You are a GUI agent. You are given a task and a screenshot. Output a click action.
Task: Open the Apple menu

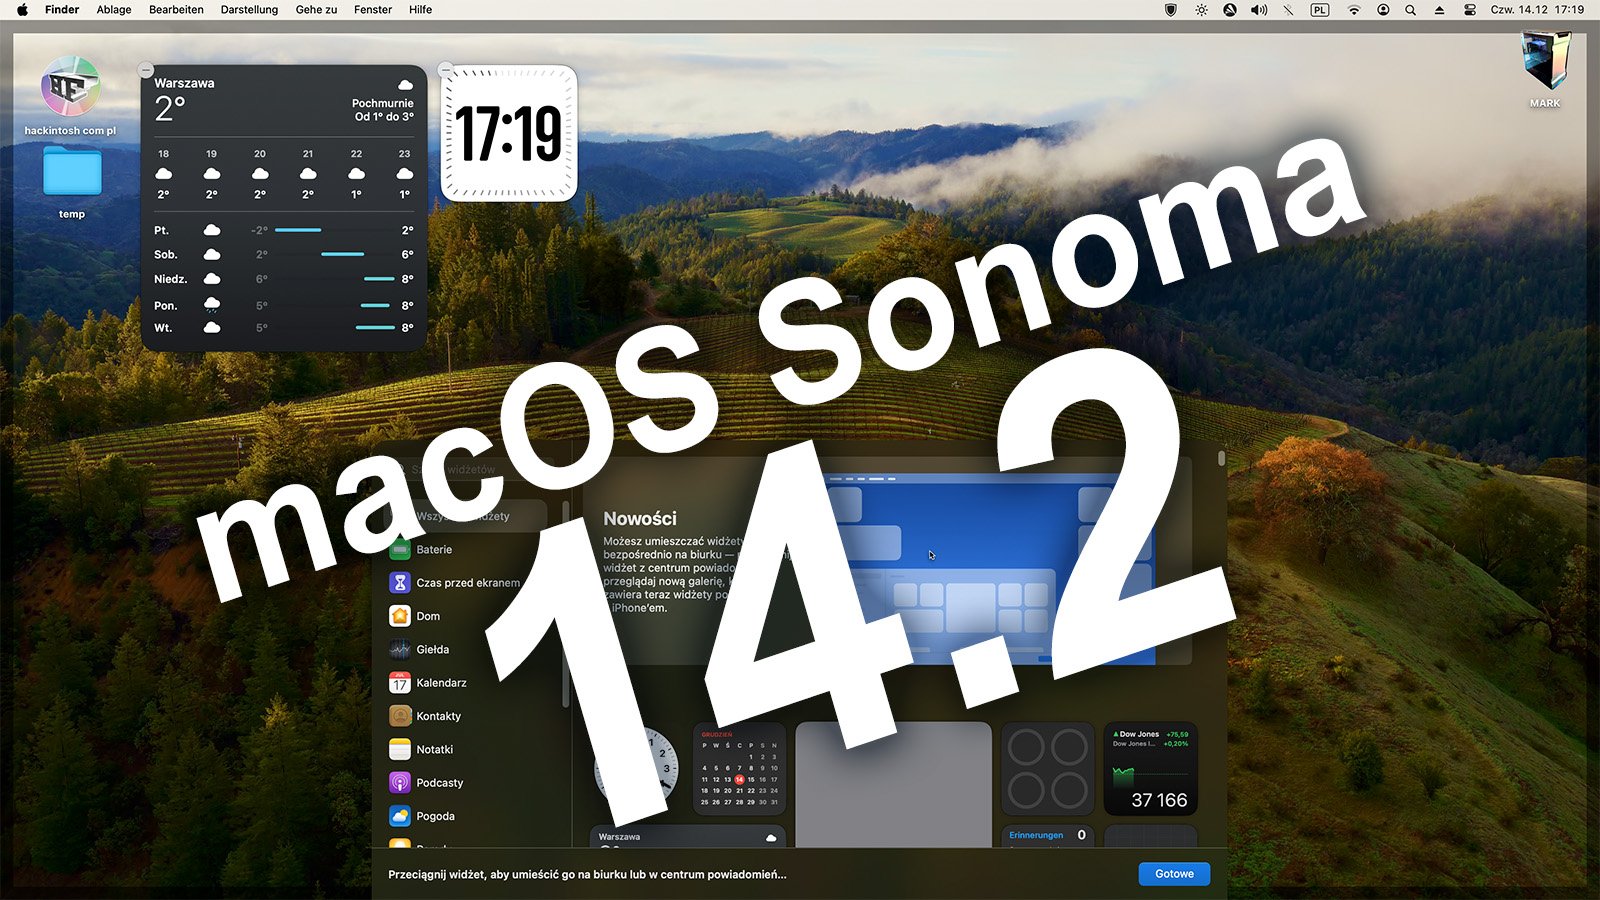[x=22, y=10]
